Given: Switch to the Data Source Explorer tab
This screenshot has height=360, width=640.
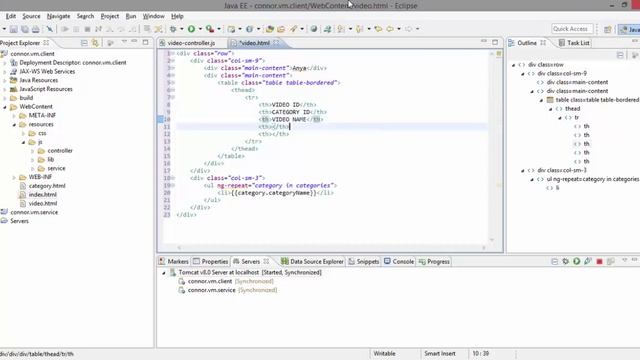Looking at the screenshot, I should (313, 262).
